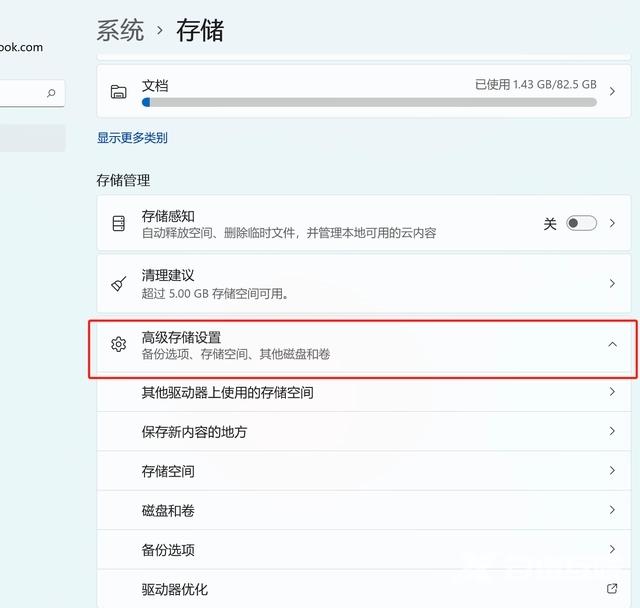Collapse 高级存储设置 using the up chevron
Viewport: 640px width, 608px height.
tap(612, 344)
